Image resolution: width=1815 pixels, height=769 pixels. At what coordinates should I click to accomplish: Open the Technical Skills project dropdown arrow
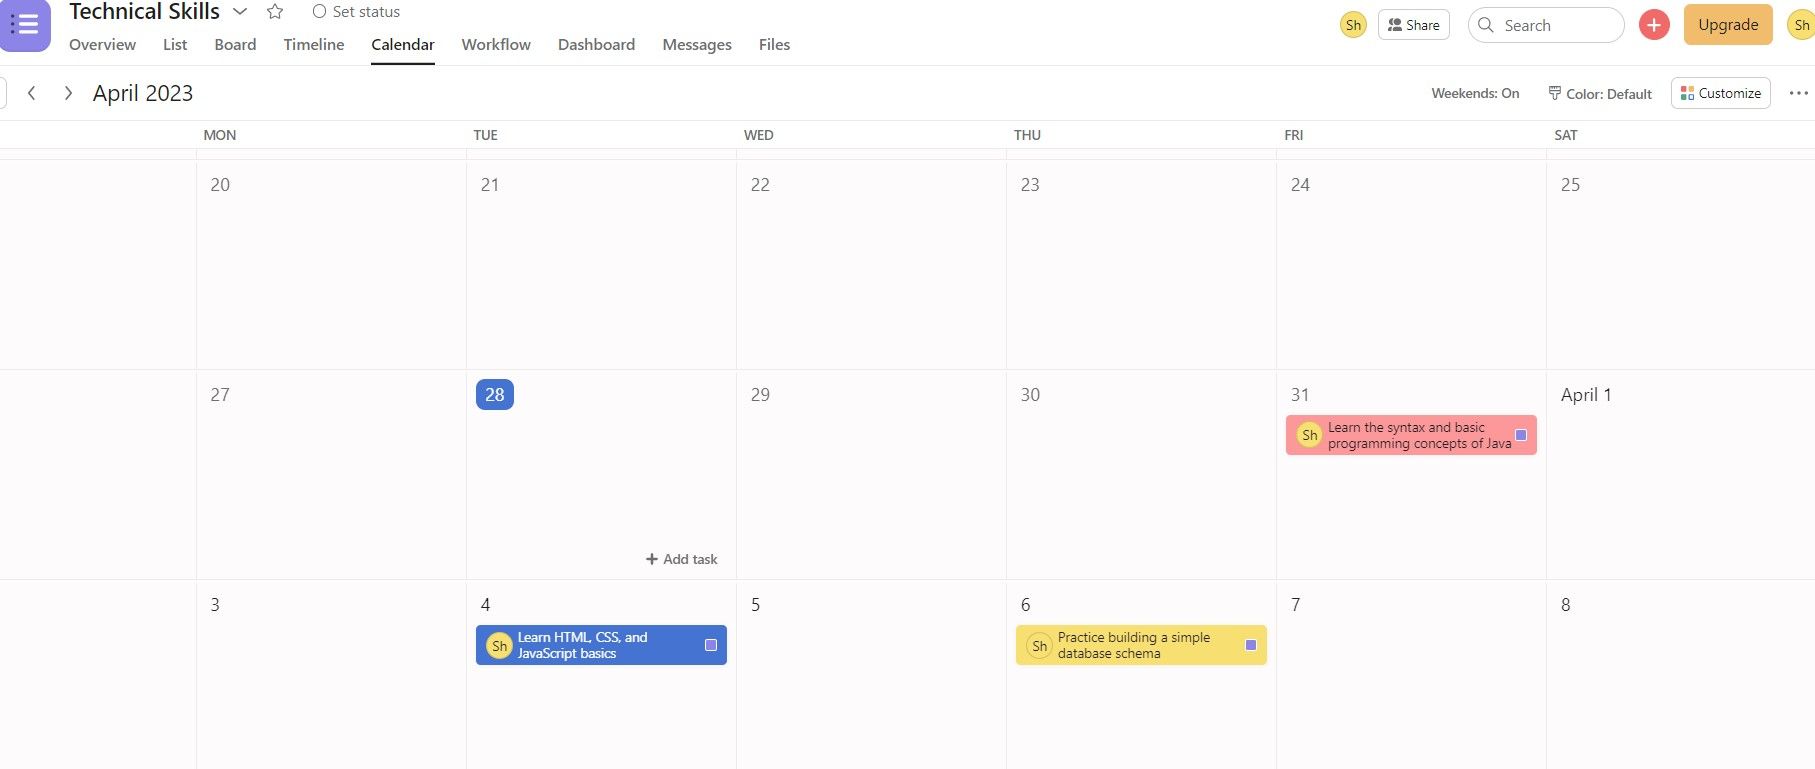(x=240, y=12)
